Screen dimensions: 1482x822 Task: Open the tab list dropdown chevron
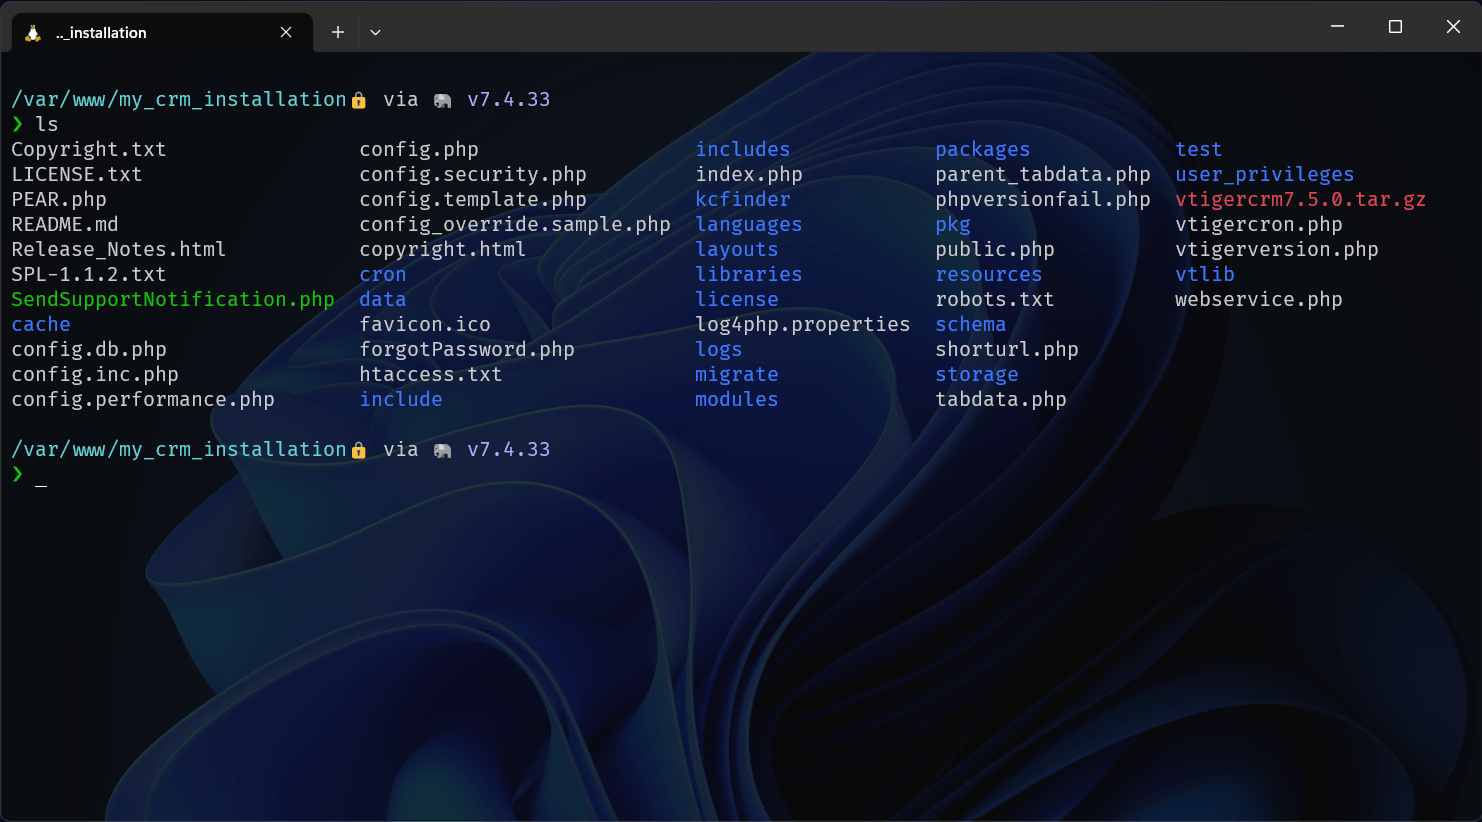375,32
